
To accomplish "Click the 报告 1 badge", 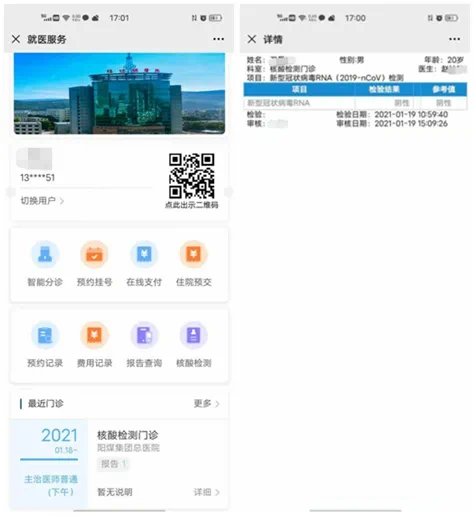I will [113, 464].
